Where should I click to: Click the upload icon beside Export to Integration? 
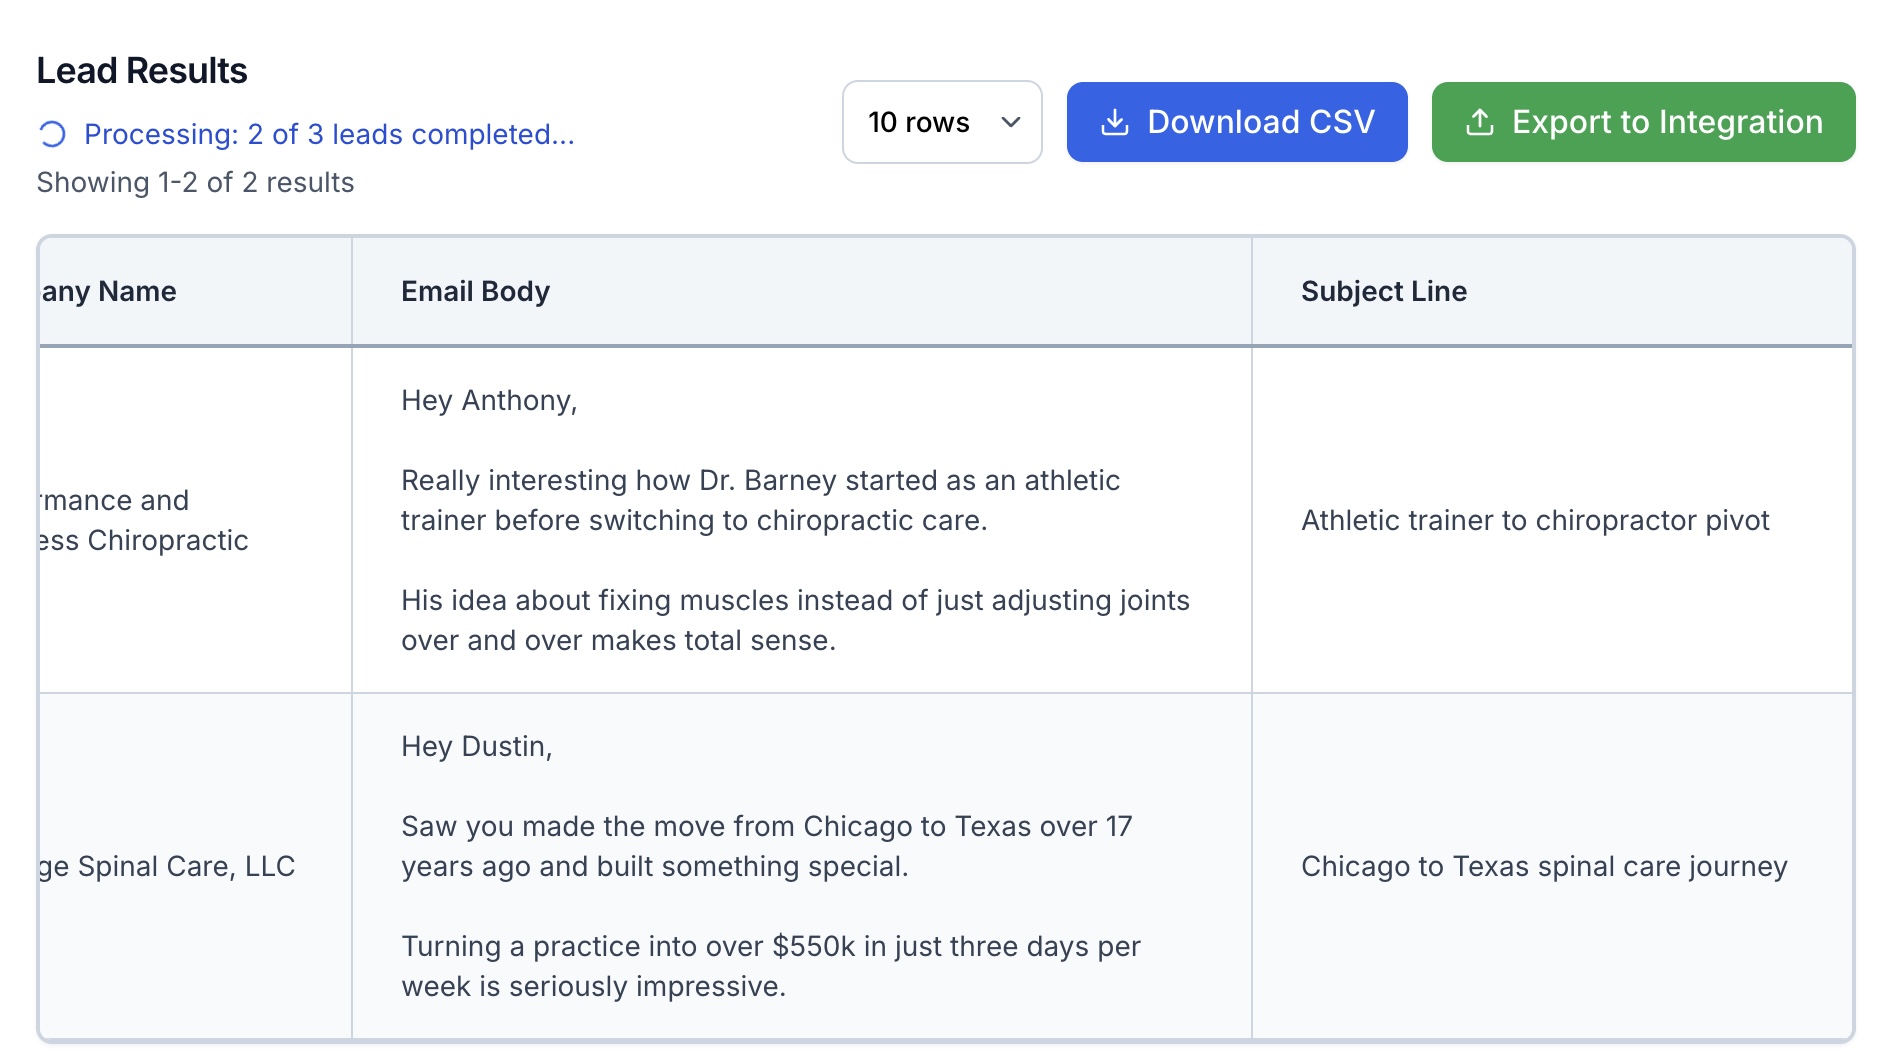[x=1479, y=123]
